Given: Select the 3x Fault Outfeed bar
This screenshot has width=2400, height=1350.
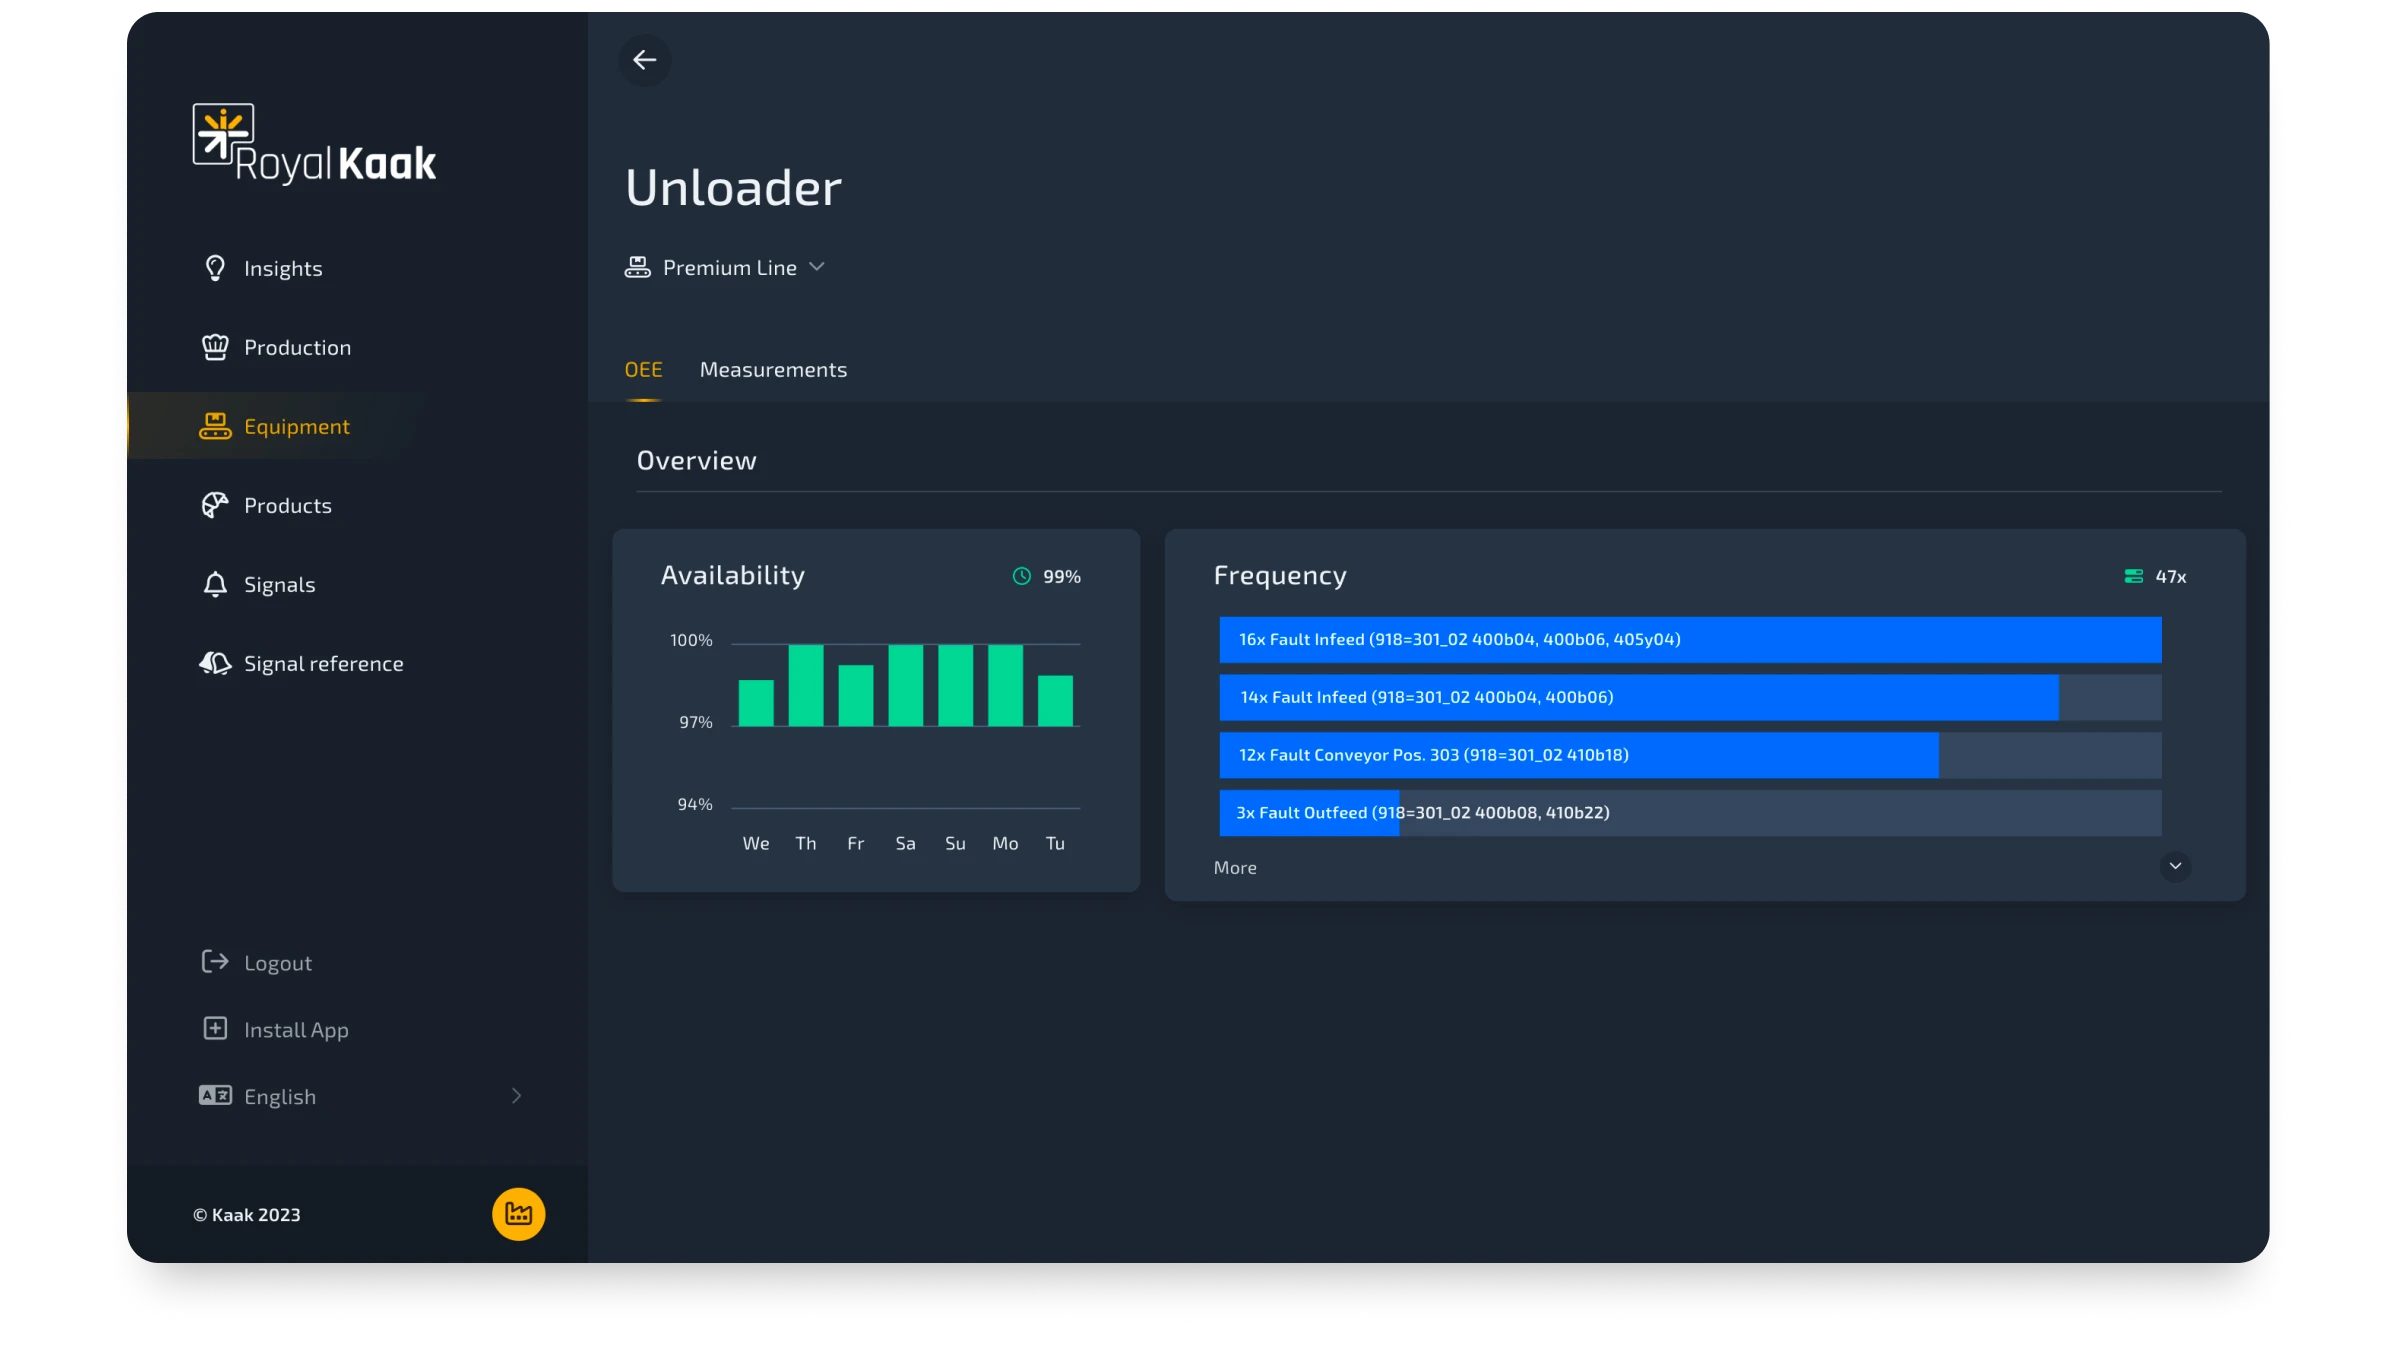Looking at the screenshot, I should pos(1690,814).
